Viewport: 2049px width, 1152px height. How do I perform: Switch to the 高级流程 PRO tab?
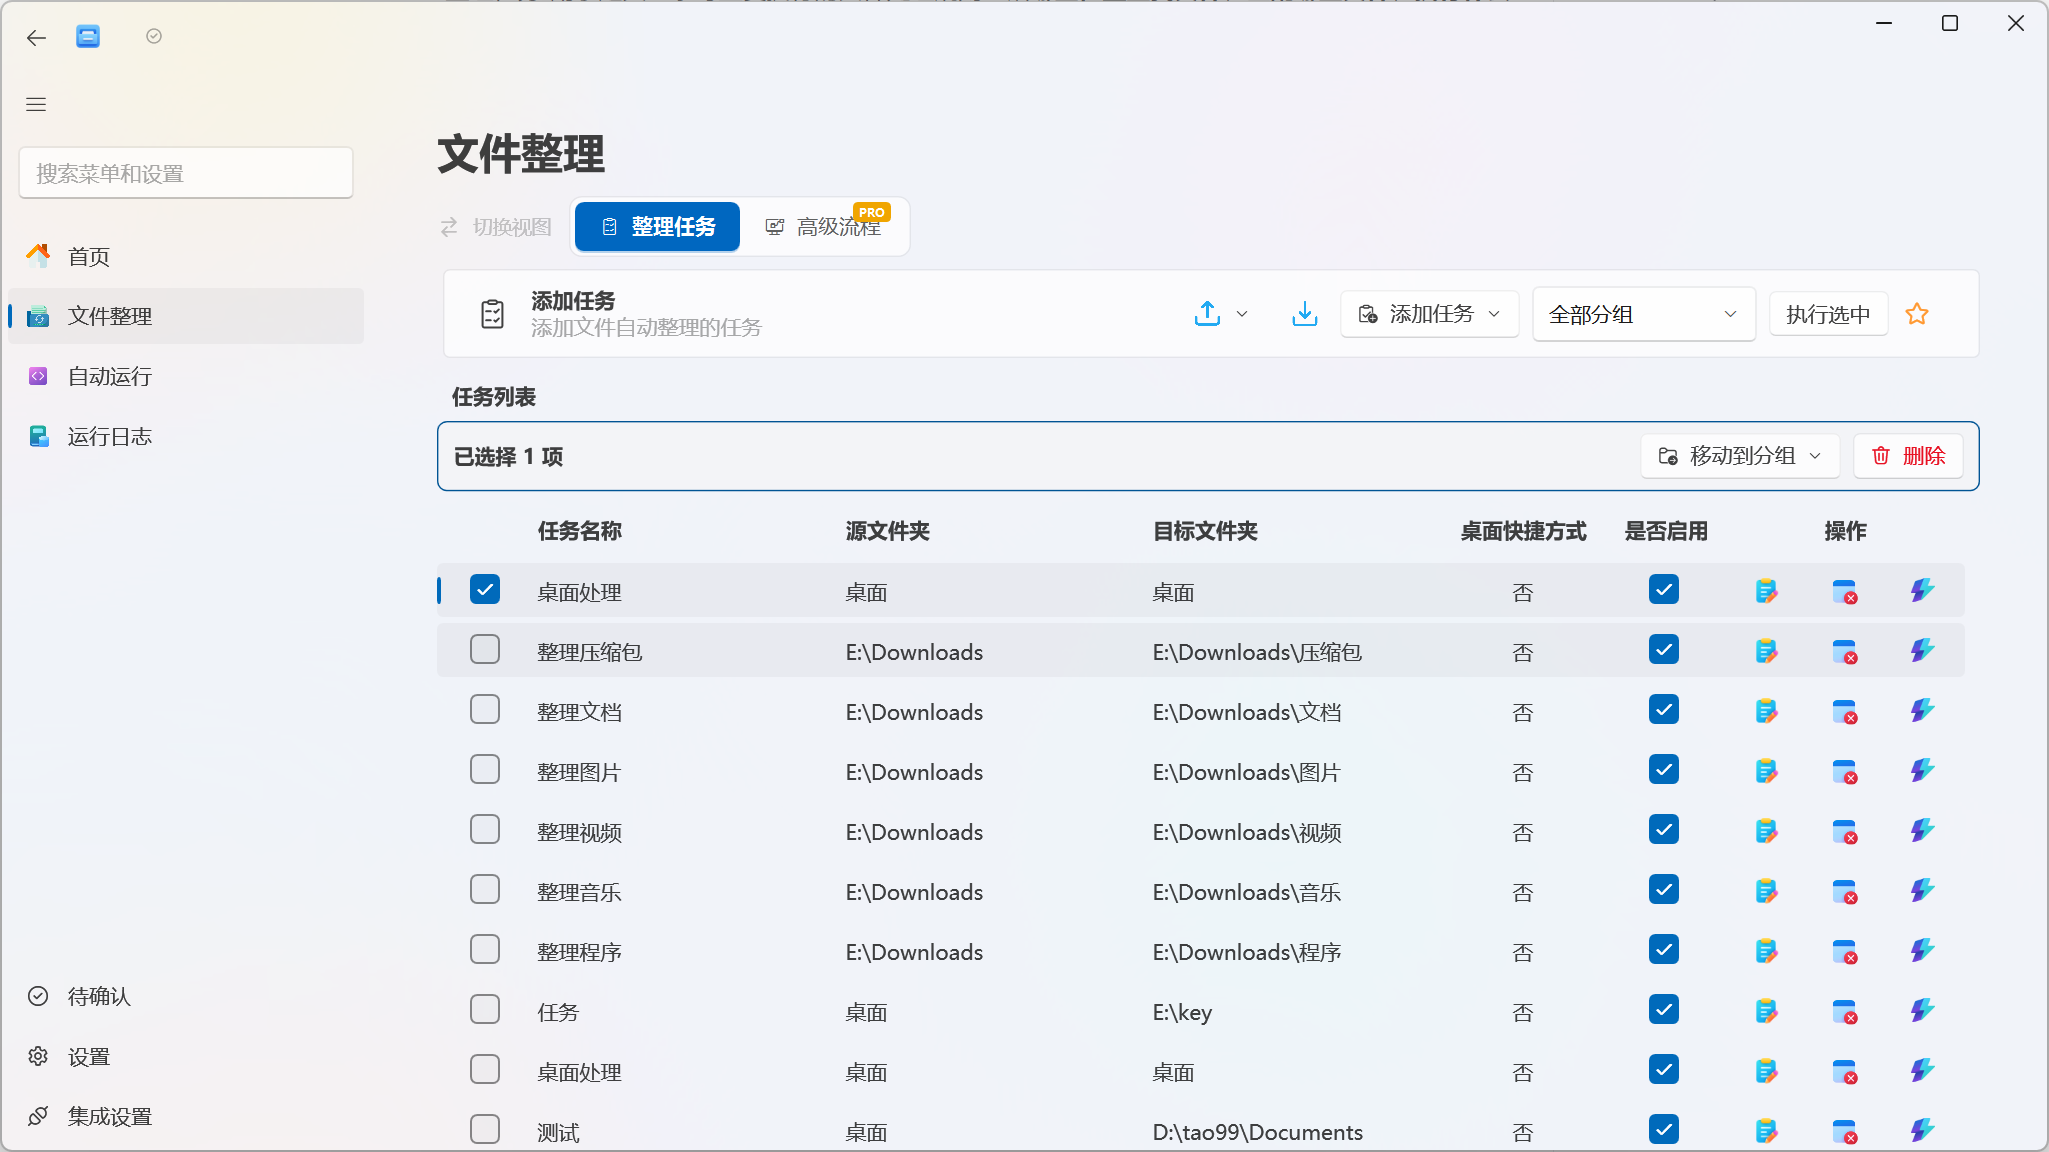click(826, 227)
